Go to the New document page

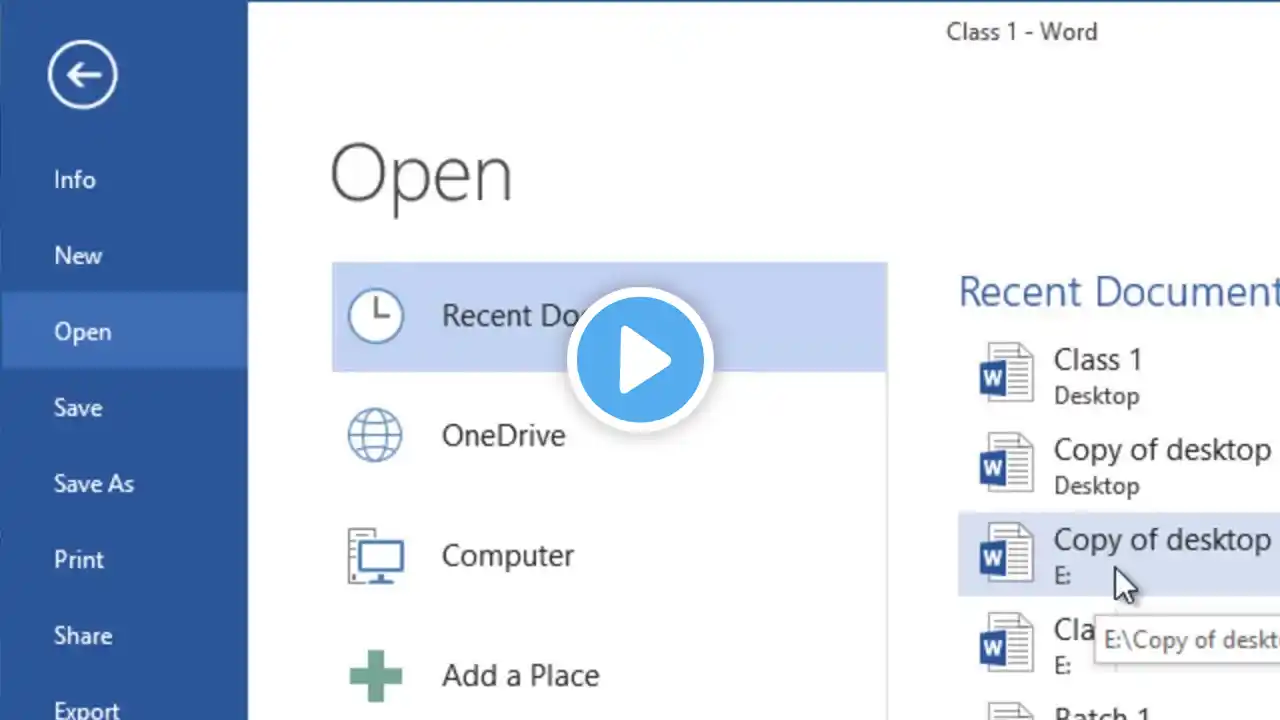[x=78, y=256]
